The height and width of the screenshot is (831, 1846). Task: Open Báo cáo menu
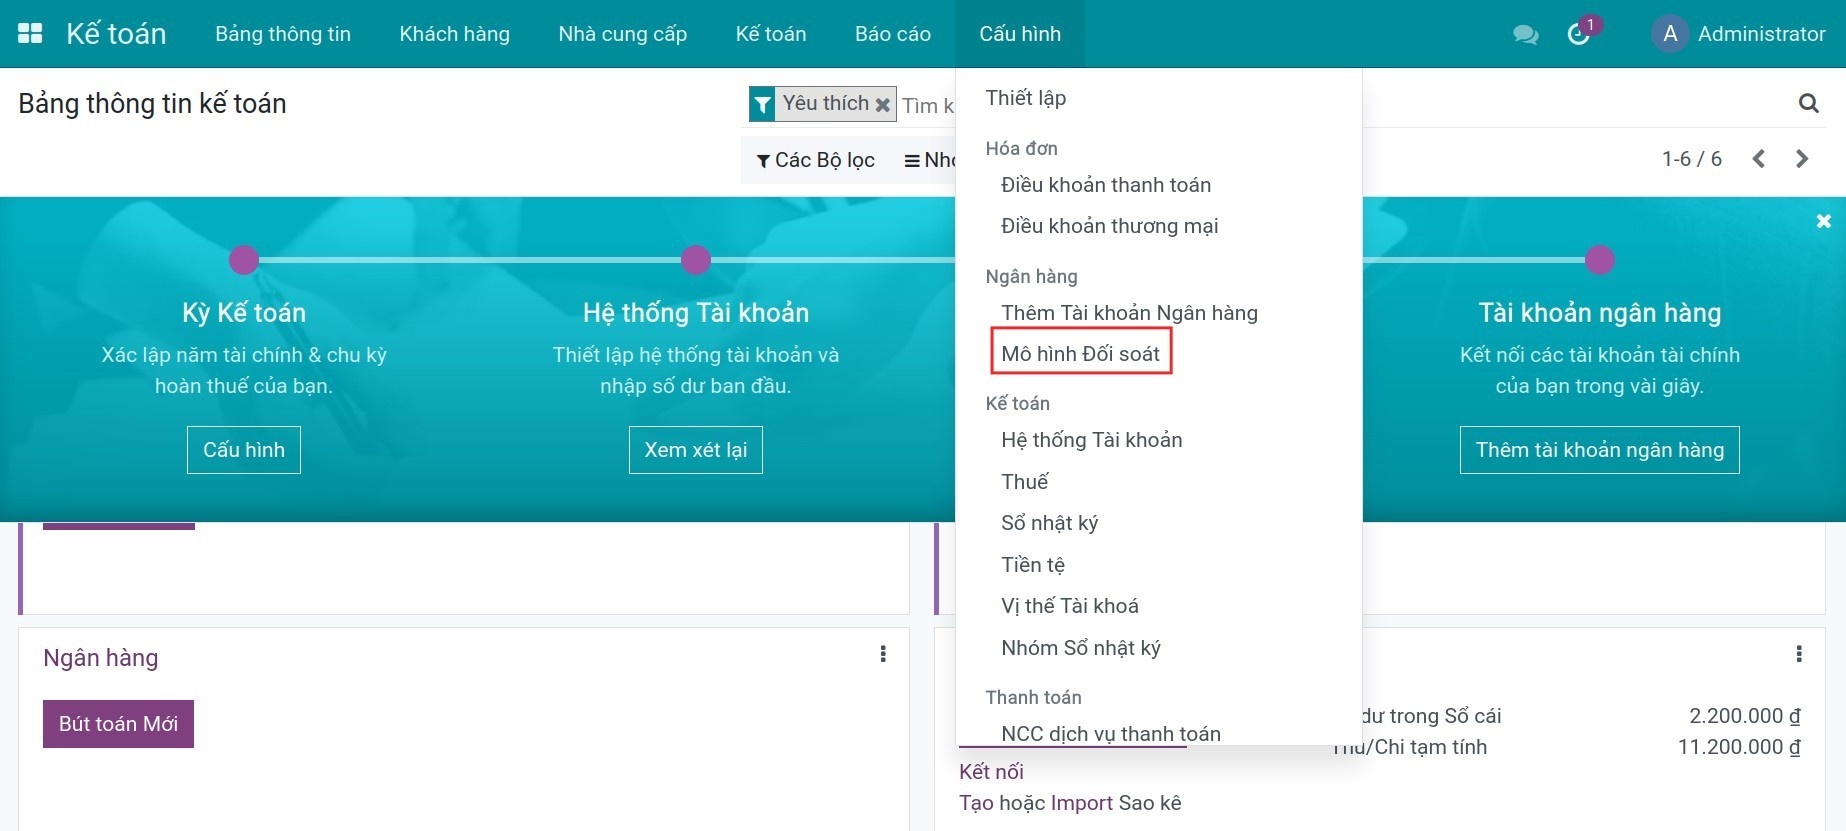pos(893,34)
